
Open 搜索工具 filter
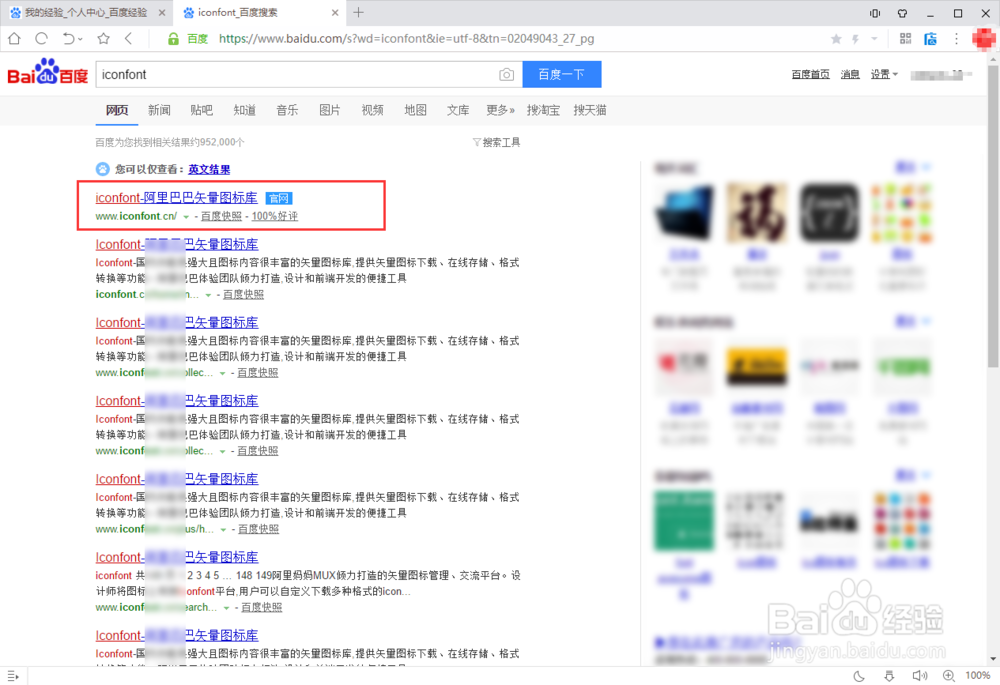(x=496, y=142)
